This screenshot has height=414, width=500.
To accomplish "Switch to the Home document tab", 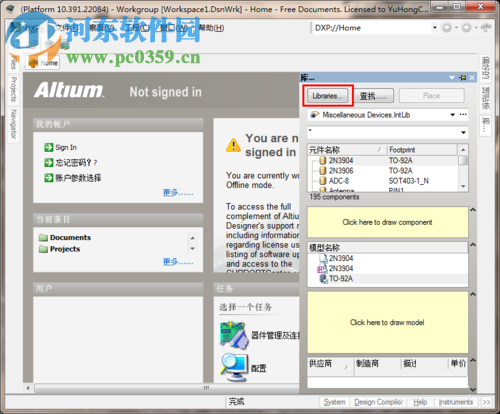I will click(x=43, y=63).
